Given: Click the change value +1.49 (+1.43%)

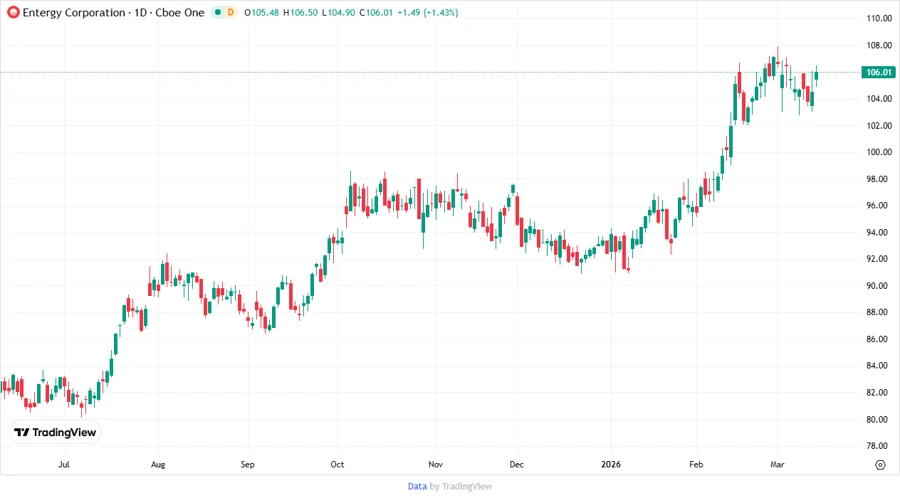Looking at the screenshot, I should tap(428, 12).
